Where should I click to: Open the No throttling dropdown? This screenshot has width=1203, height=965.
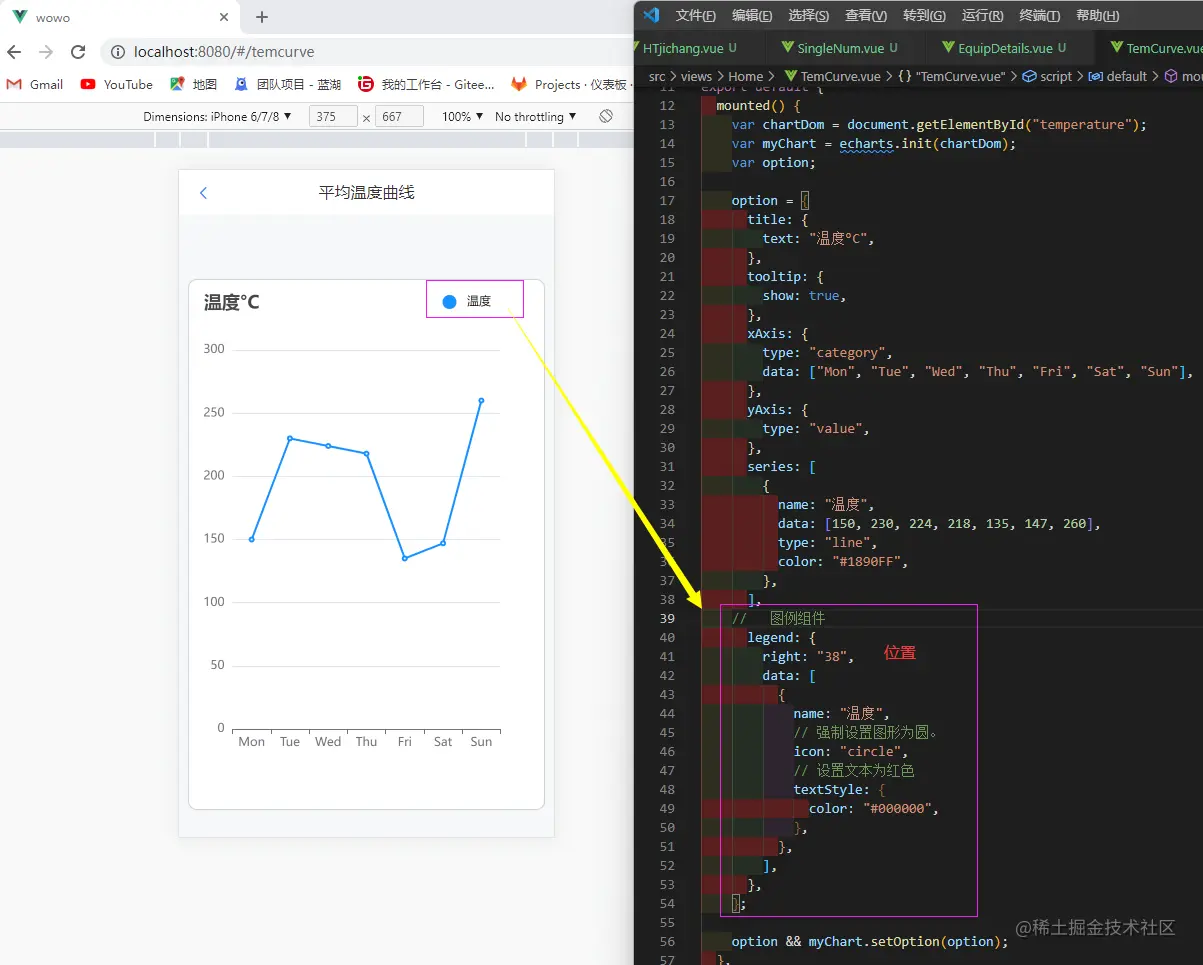tap(535, 116)
